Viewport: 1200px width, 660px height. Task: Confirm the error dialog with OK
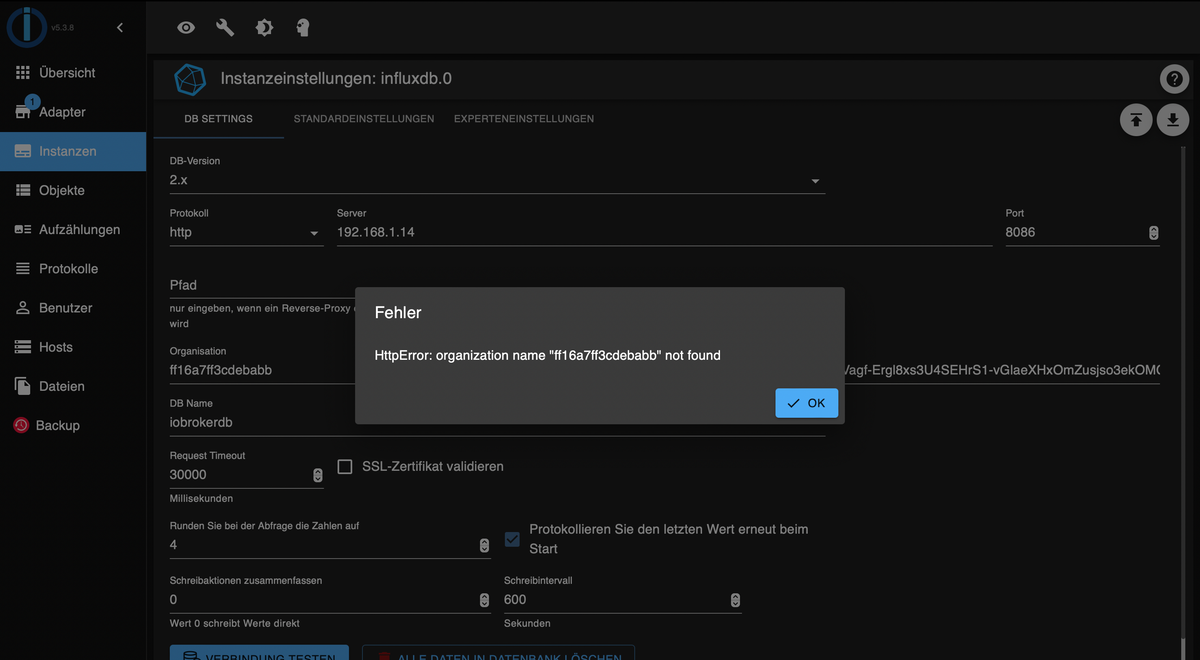click(x=806, y=403)
